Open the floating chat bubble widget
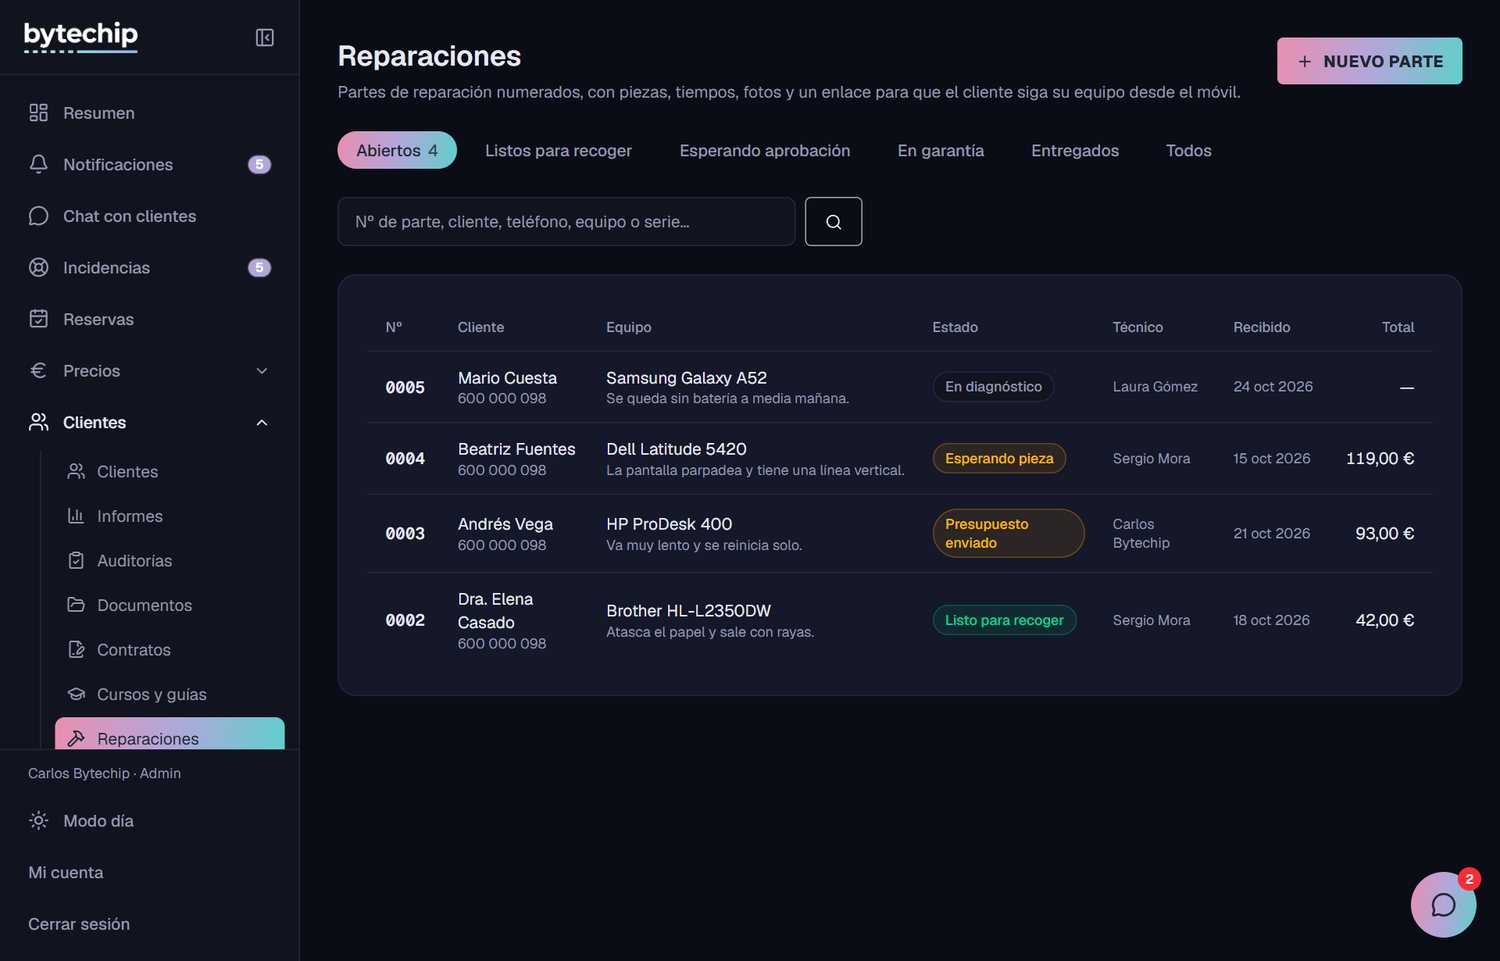Screen dimensions: 1500x961 [1443, 904]
